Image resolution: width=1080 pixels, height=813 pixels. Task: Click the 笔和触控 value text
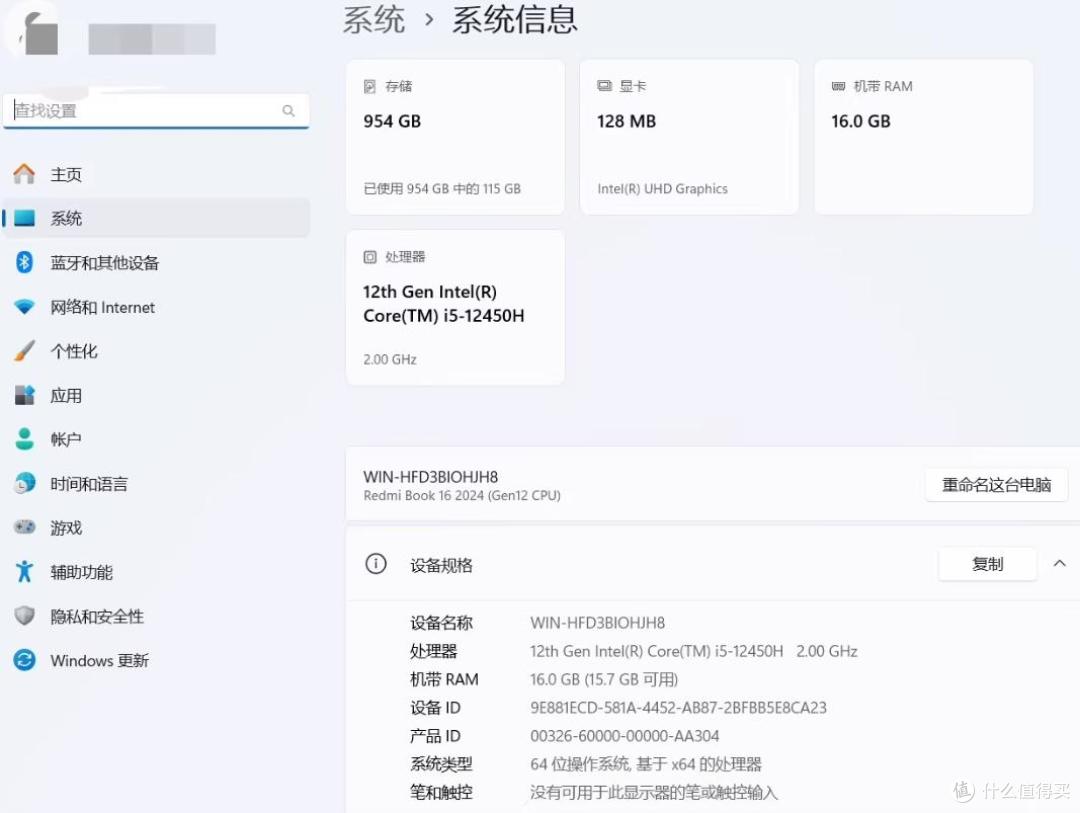(x=654, y=792)
